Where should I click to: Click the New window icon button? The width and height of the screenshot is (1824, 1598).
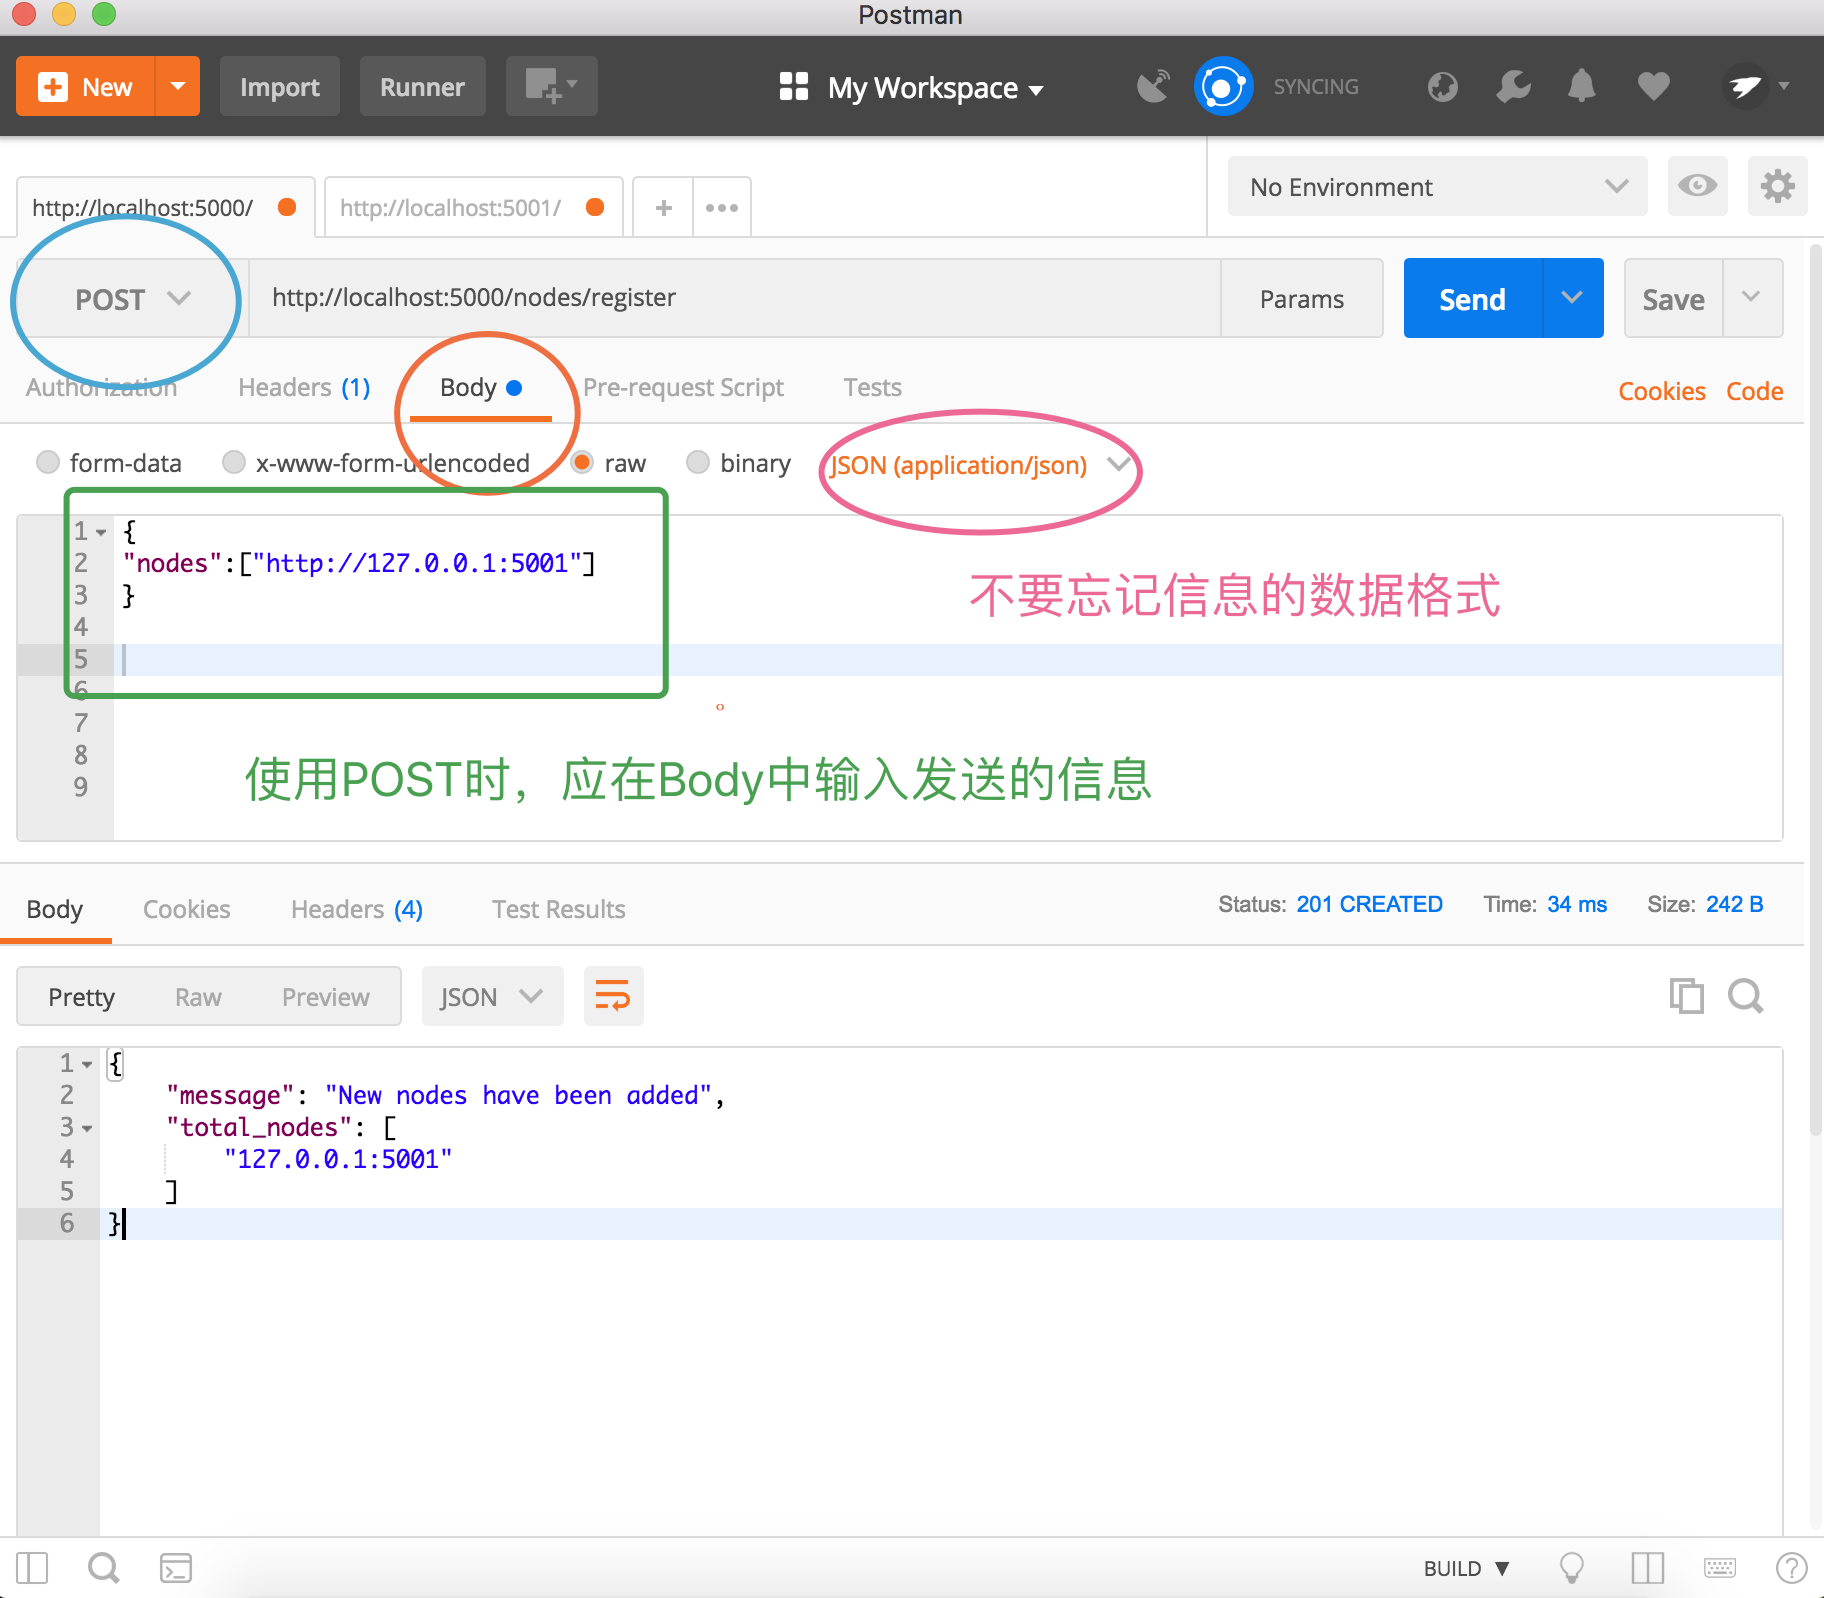click(551, 87)
